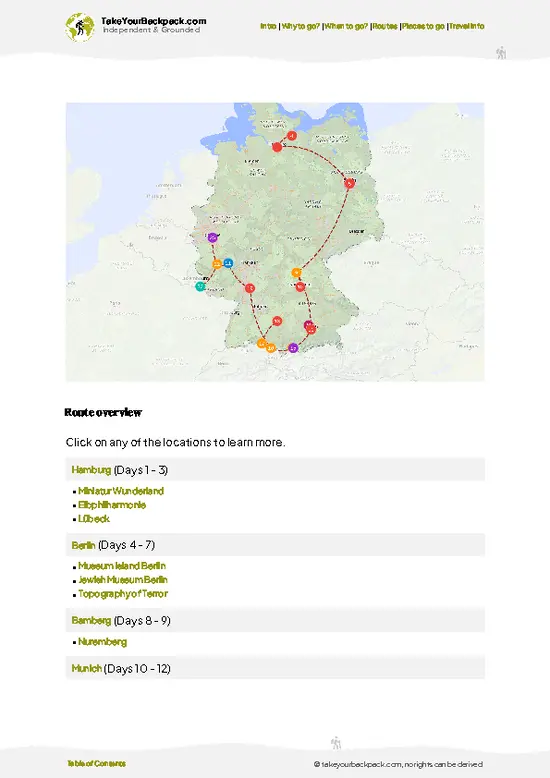Open Museum Island Berlin link
550x778 pixels.
(x=122, y=566)
